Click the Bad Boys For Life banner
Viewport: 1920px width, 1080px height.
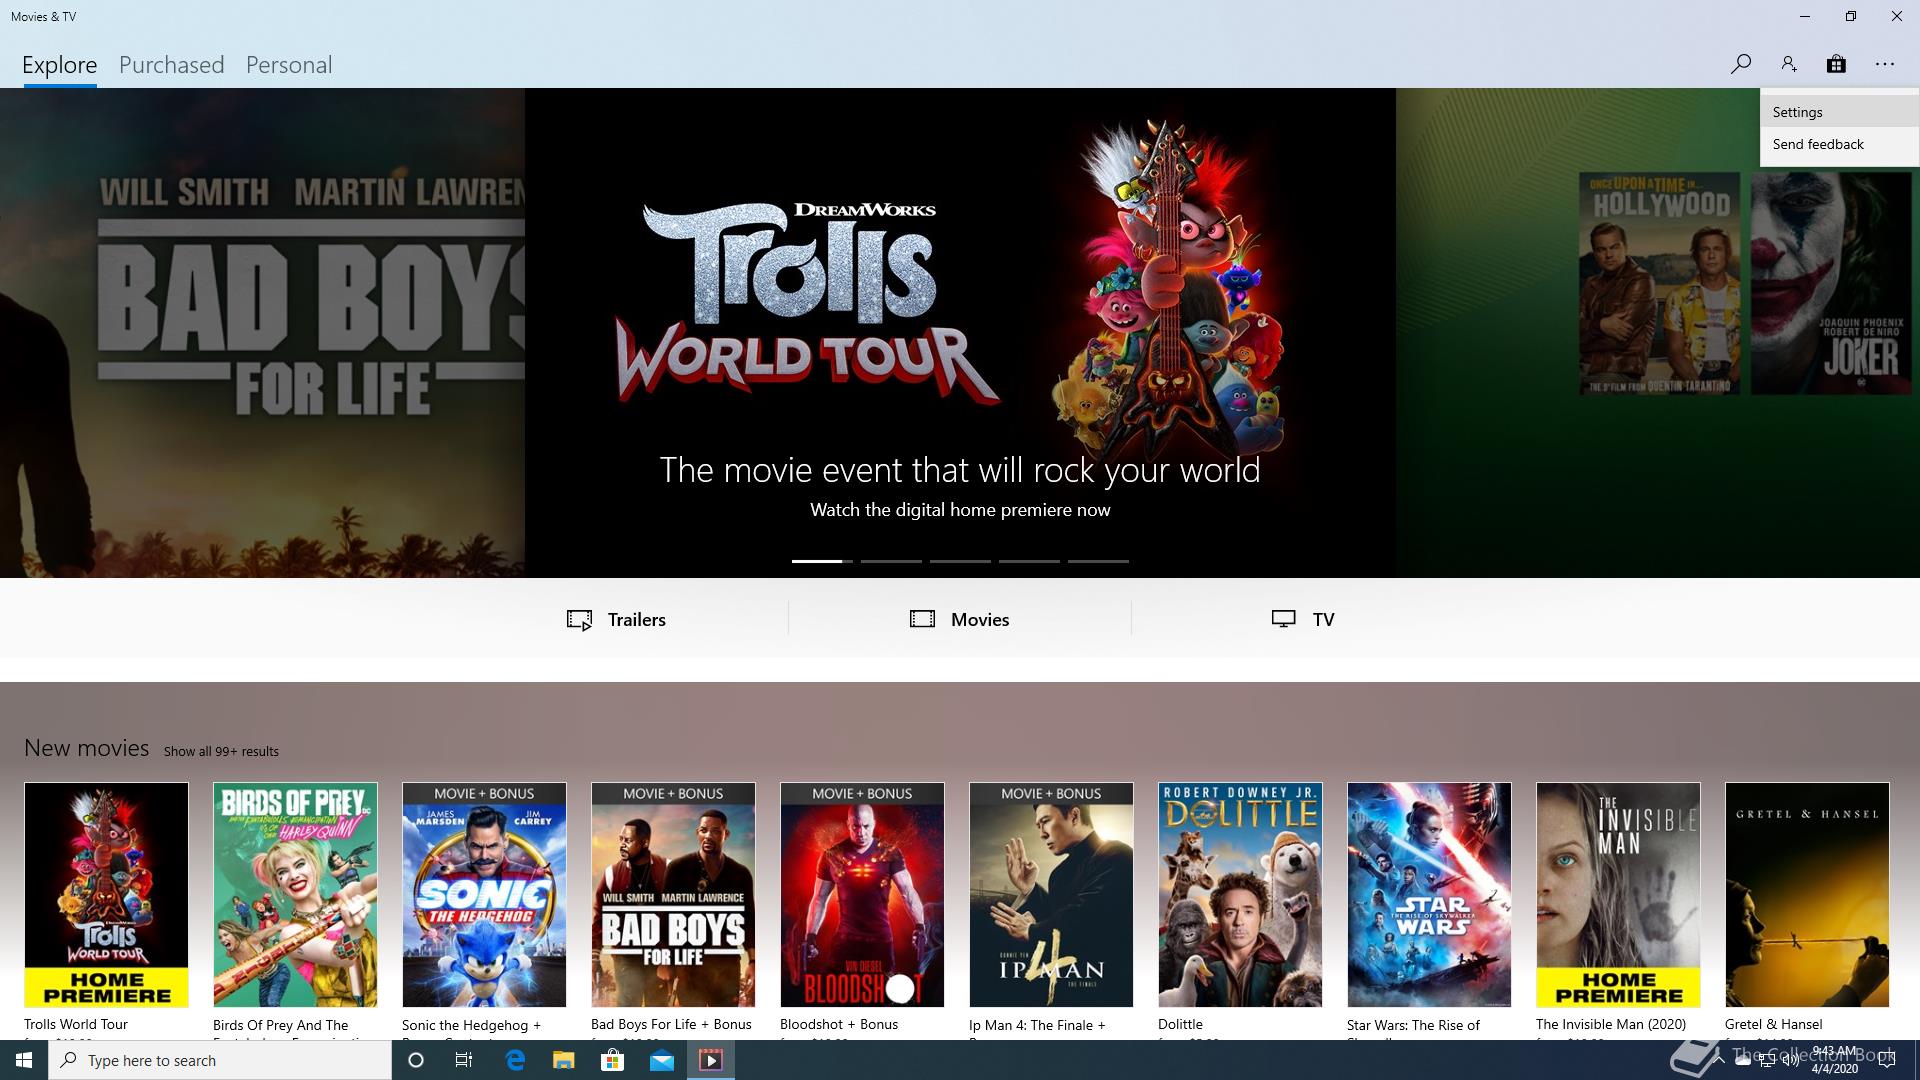(x=262, y=332)
